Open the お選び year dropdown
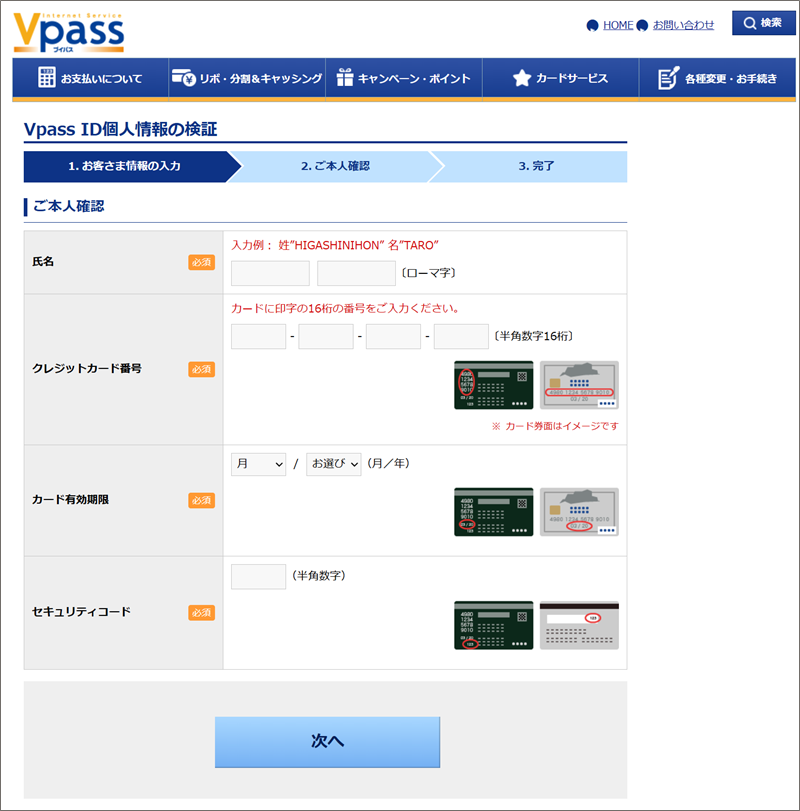Viewport: 800px width, 811px height. [333, 464]
